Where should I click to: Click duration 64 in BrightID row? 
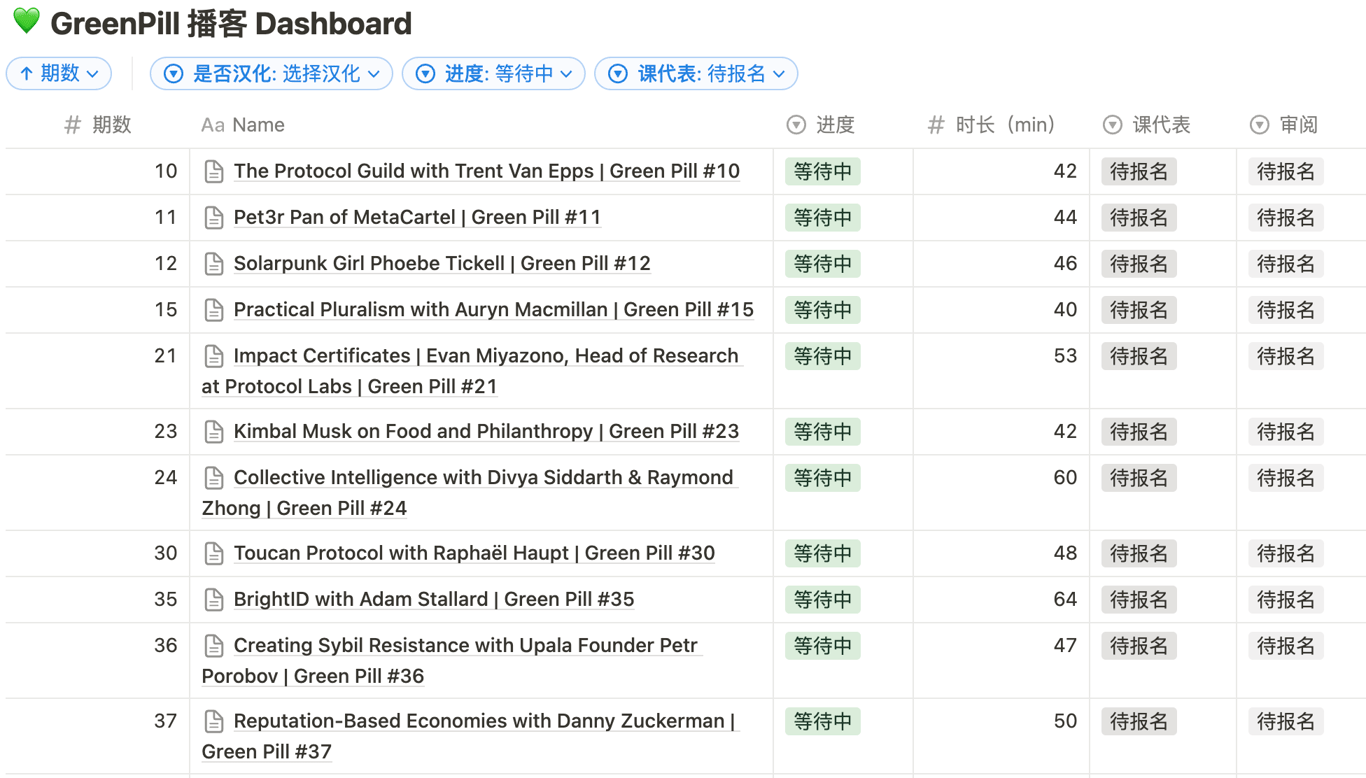tap(1065, 600)
